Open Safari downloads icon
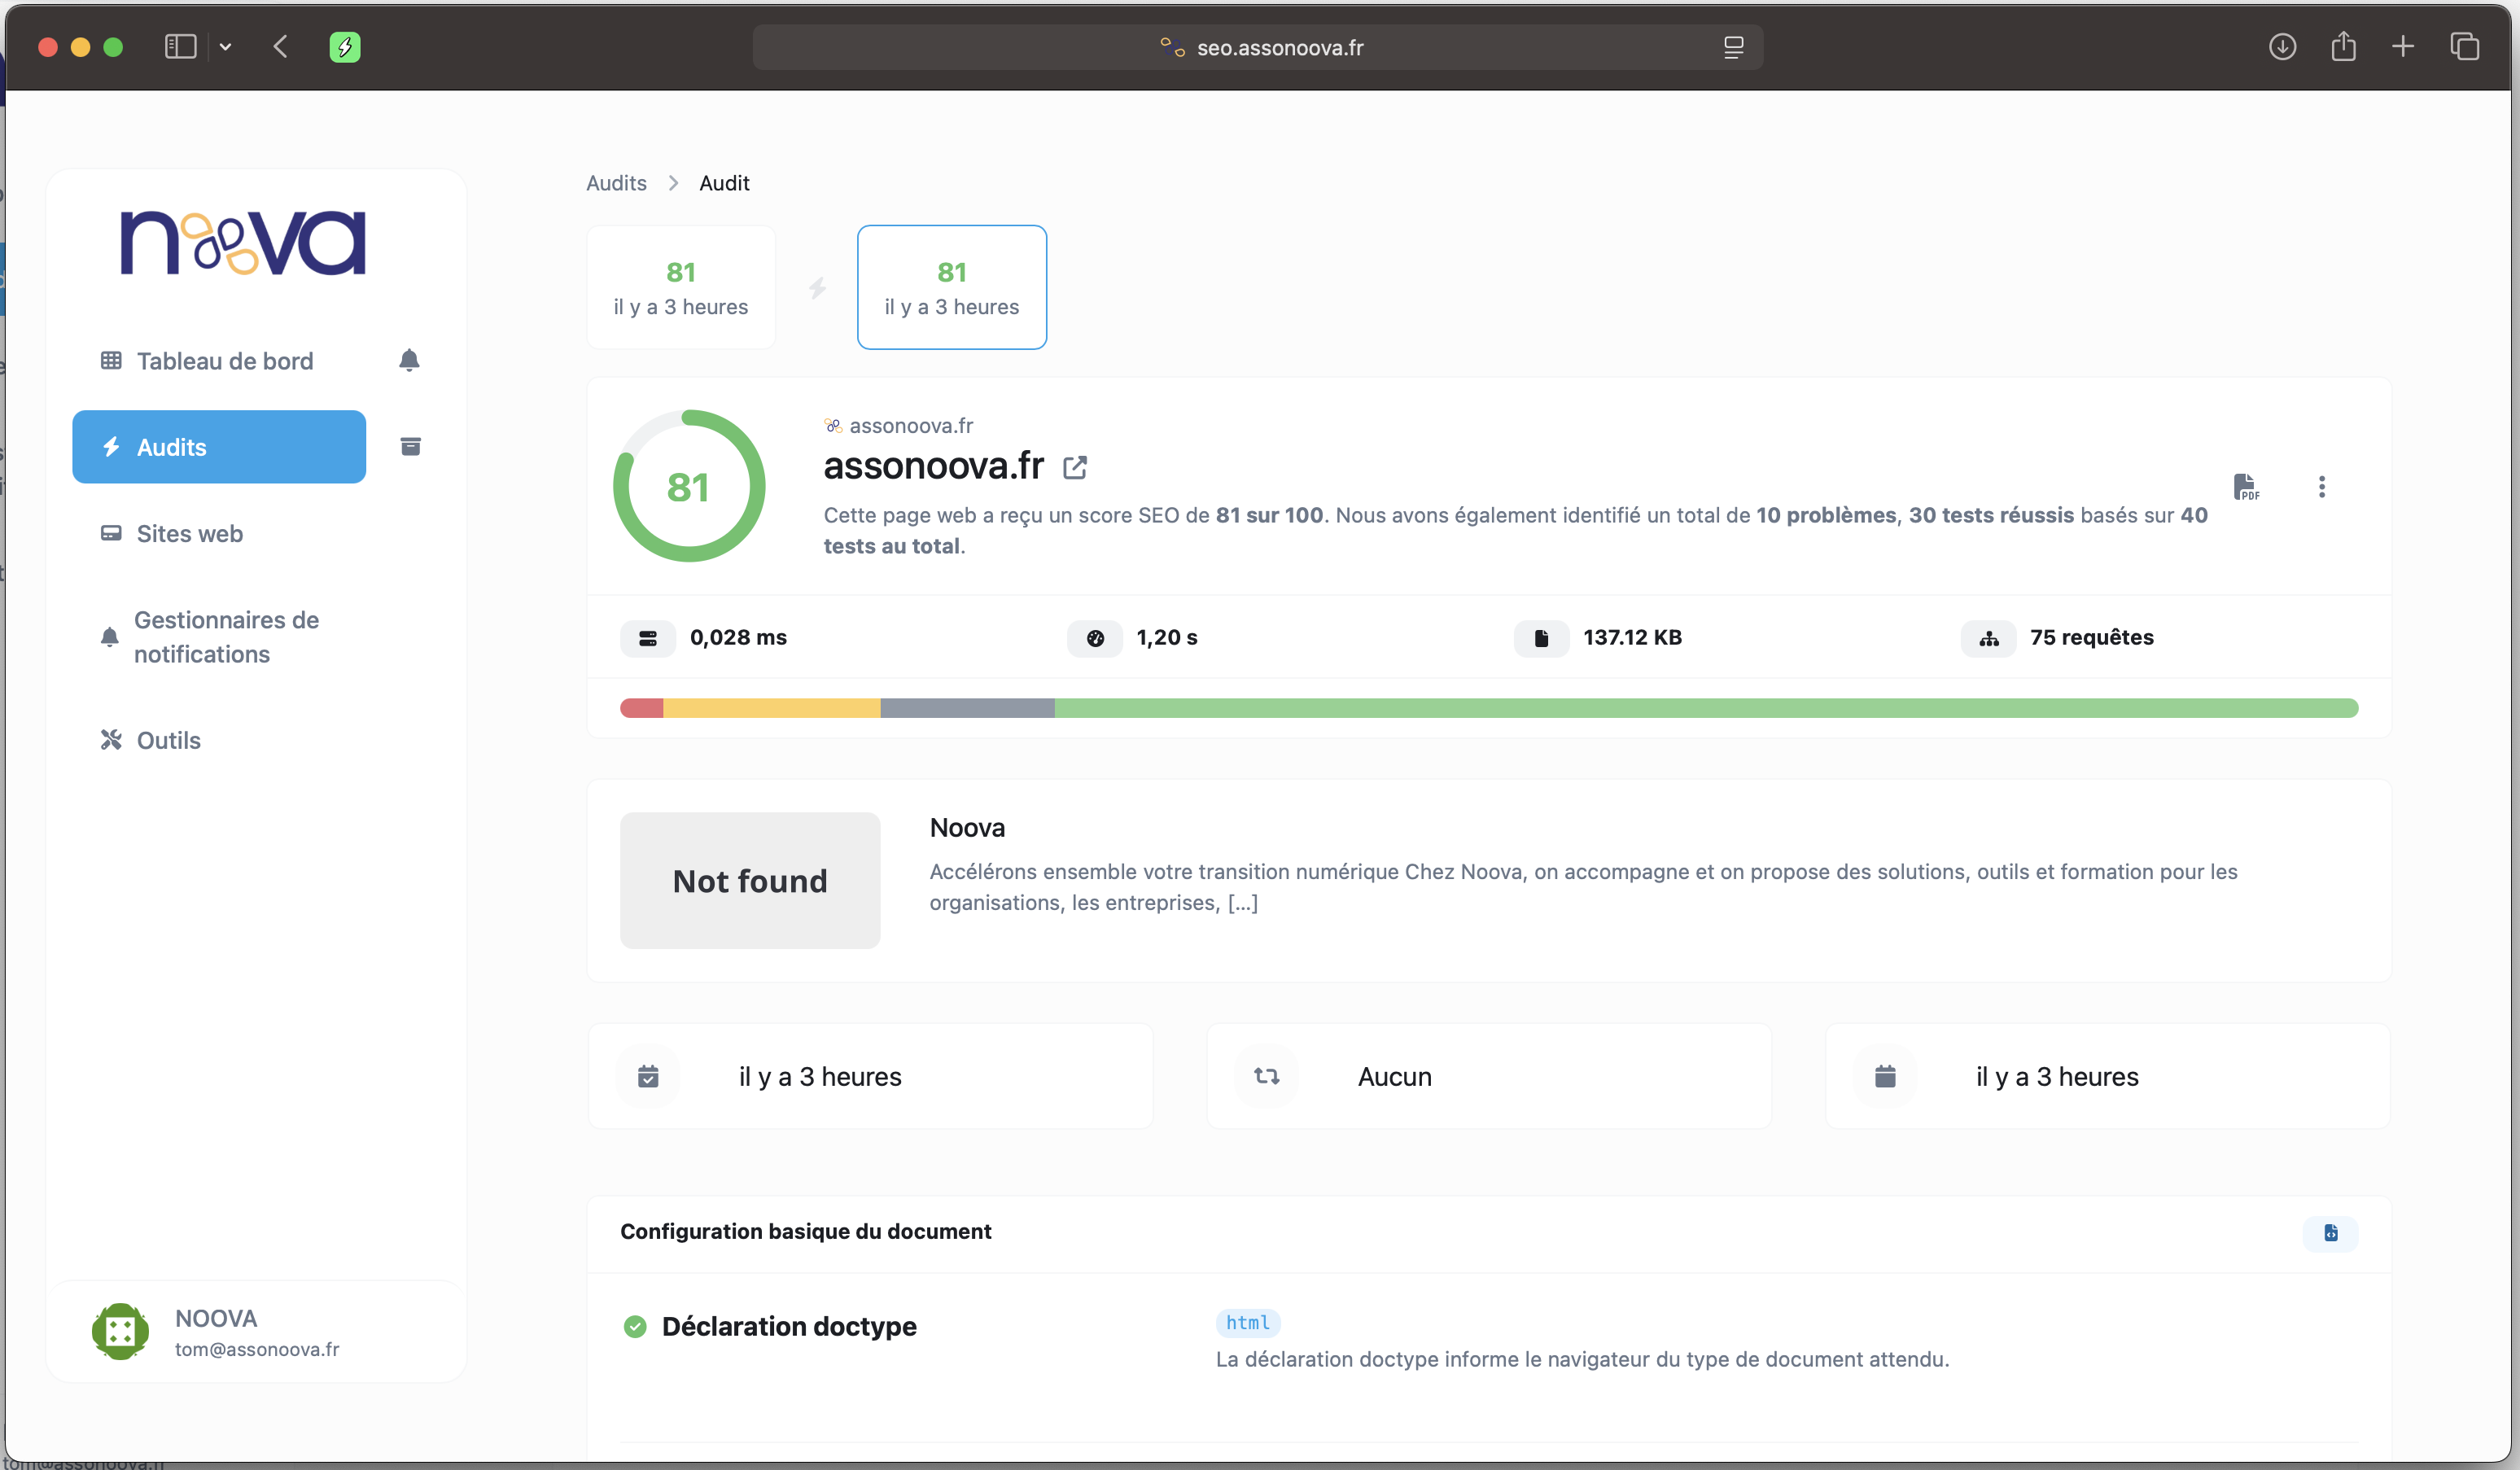The height and width of the screenshot is (1470, 2520). coord(2282,47)
